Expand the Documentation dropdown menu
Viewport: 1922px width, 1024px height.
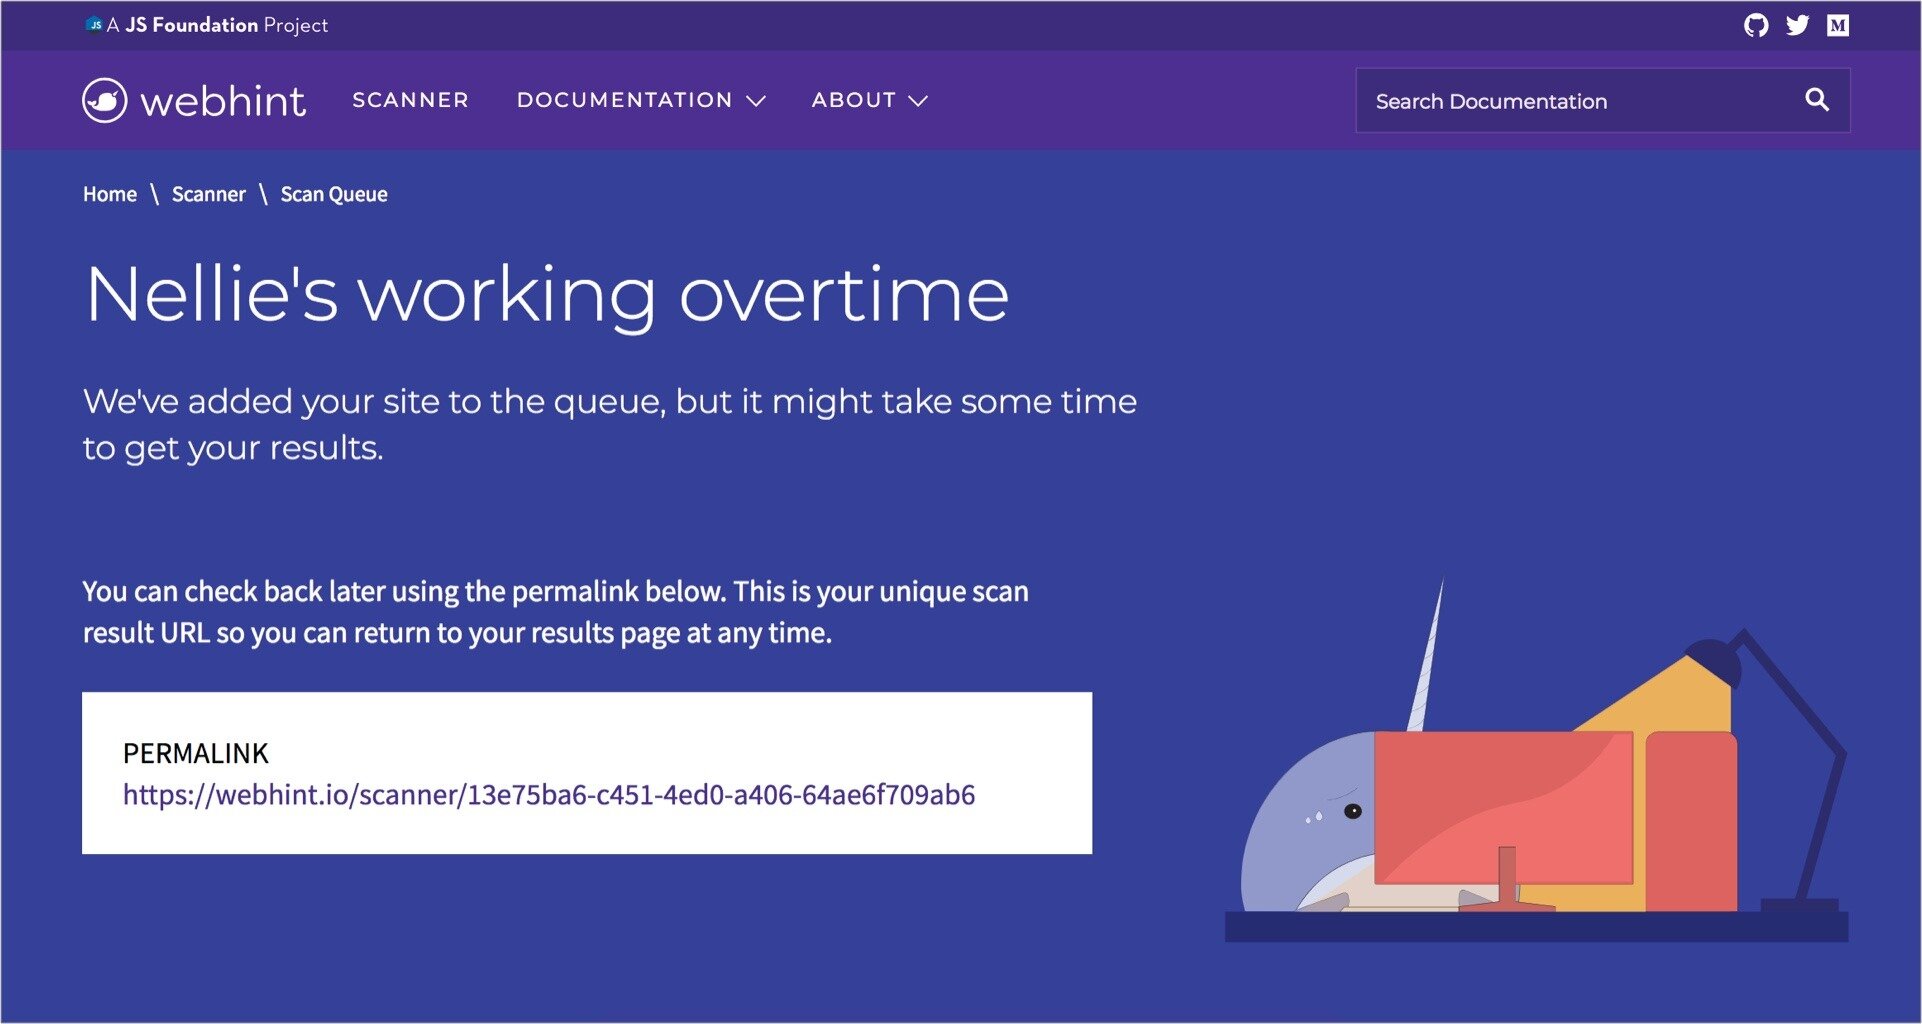(x=641, y=100)
